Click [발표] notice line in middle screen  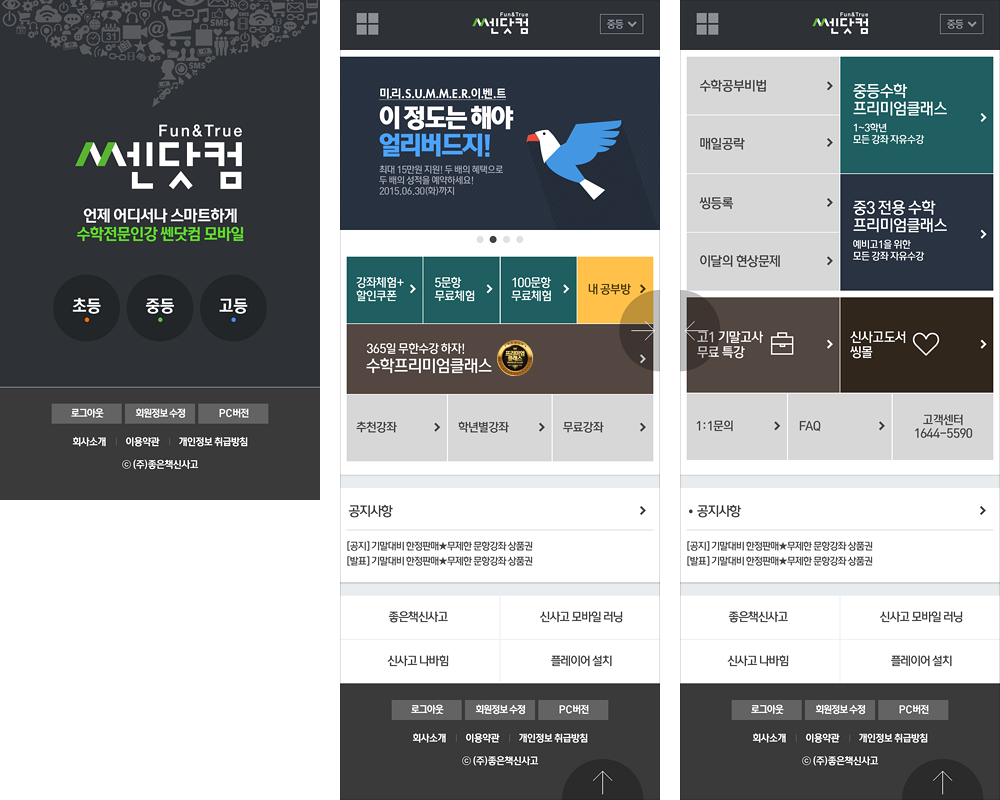point(439,561)
